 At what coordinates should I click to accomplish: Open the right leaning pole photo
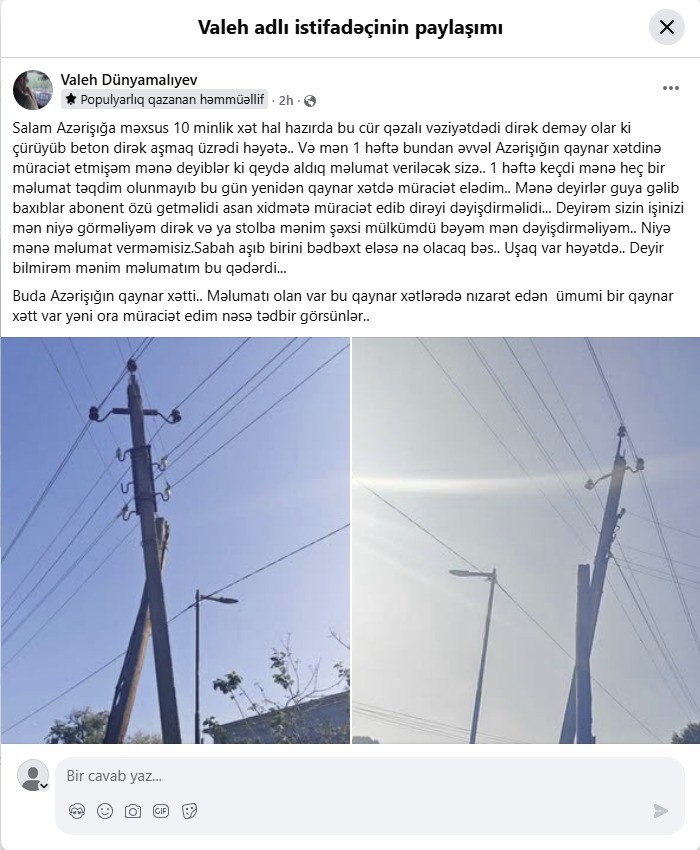click(526, 540)
